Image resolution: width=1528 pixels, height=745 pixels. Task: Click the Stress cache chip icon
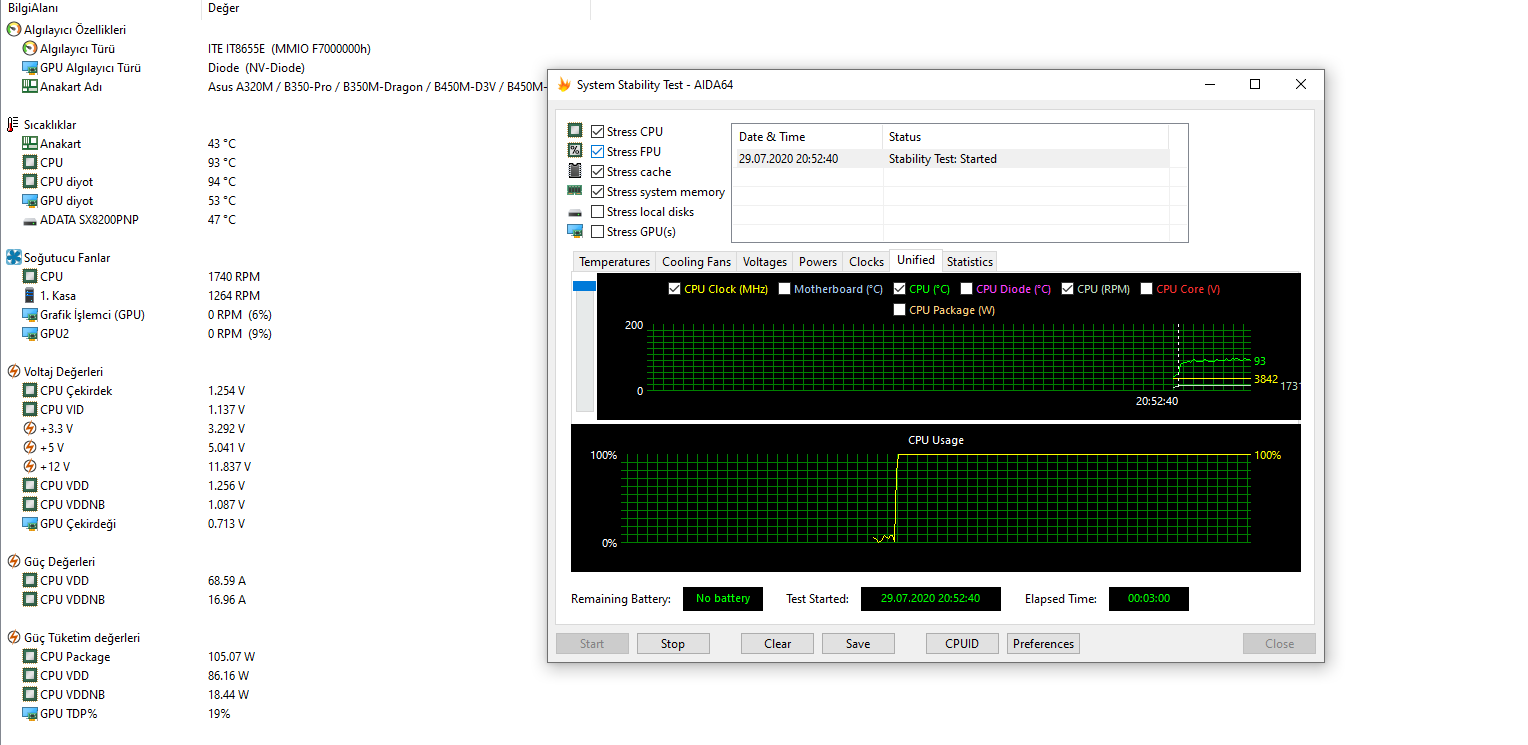coord(575,171)
